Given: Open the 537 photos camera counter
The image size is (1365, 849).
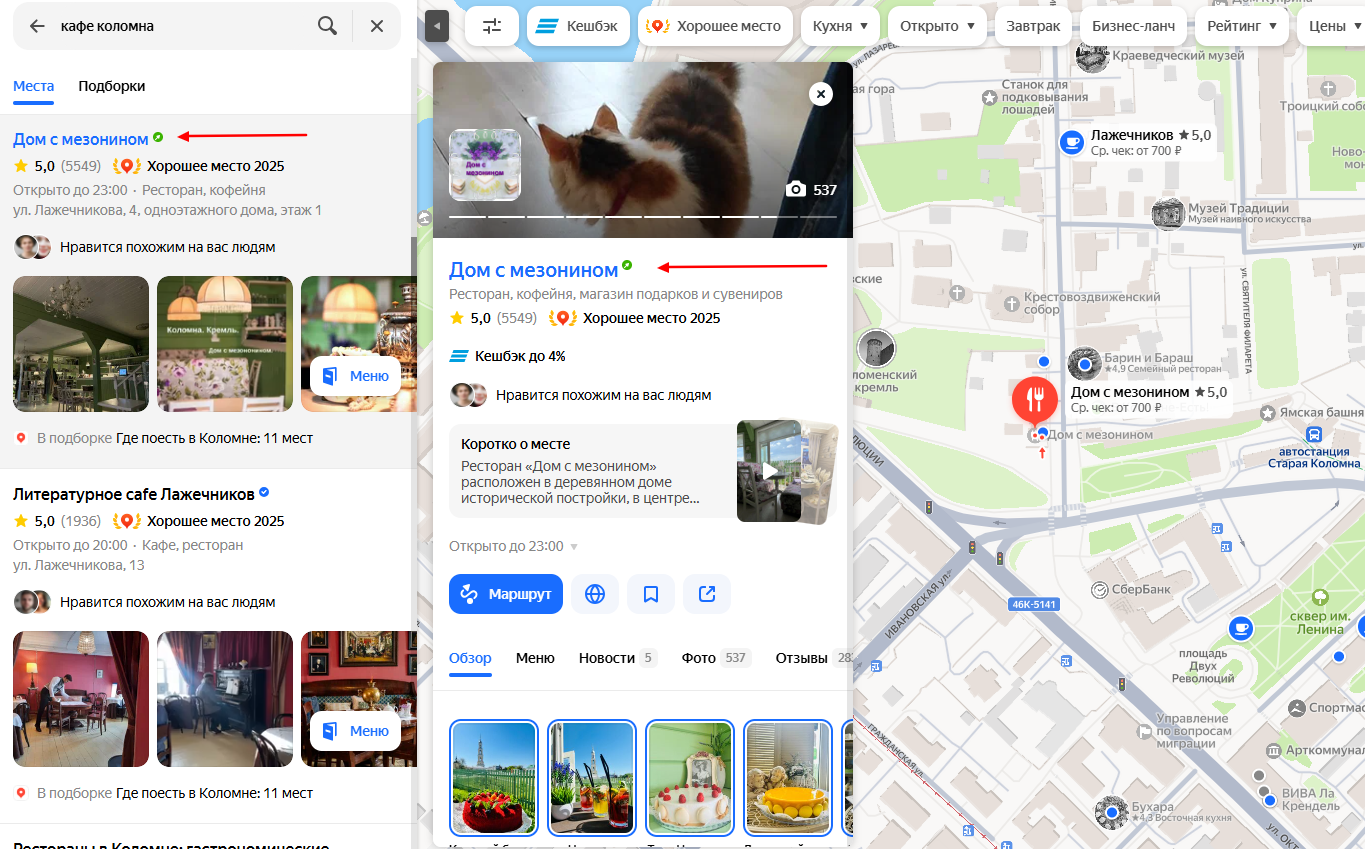Looking at the screenshot, I should pos(811,189).
